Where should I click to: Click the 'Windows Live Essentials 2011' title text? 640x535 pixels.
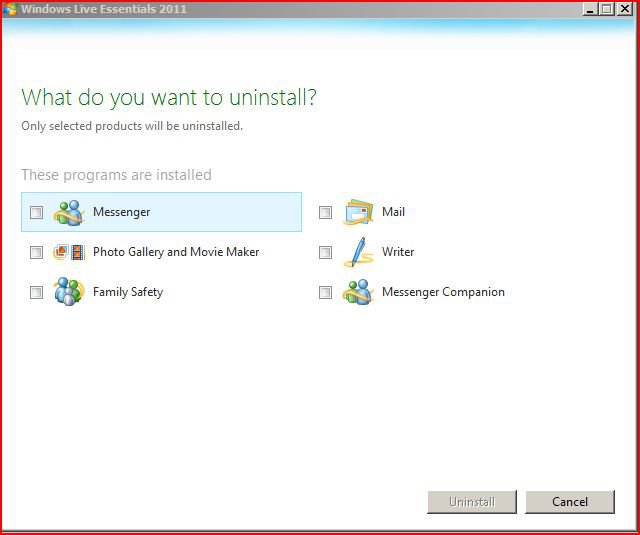point(104,9)
